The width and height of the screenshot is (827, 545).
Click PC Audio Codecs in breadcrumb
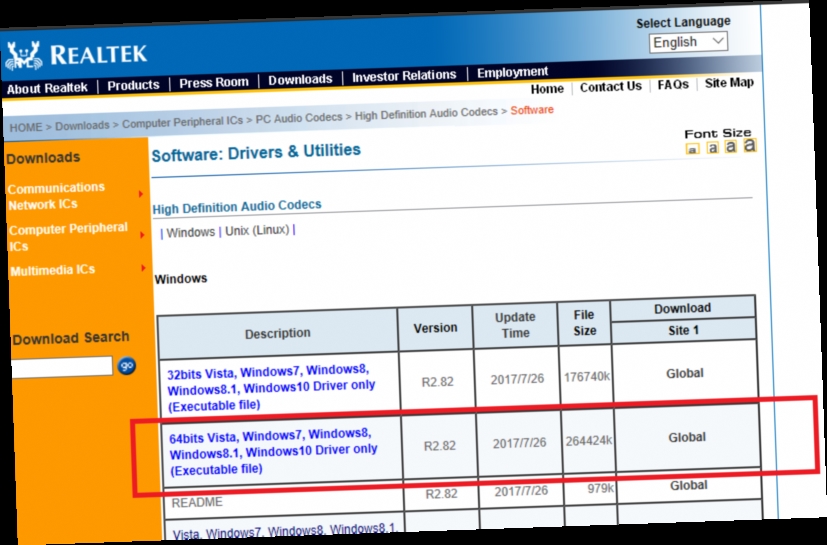pyautogui.click(x=299, y=118)
